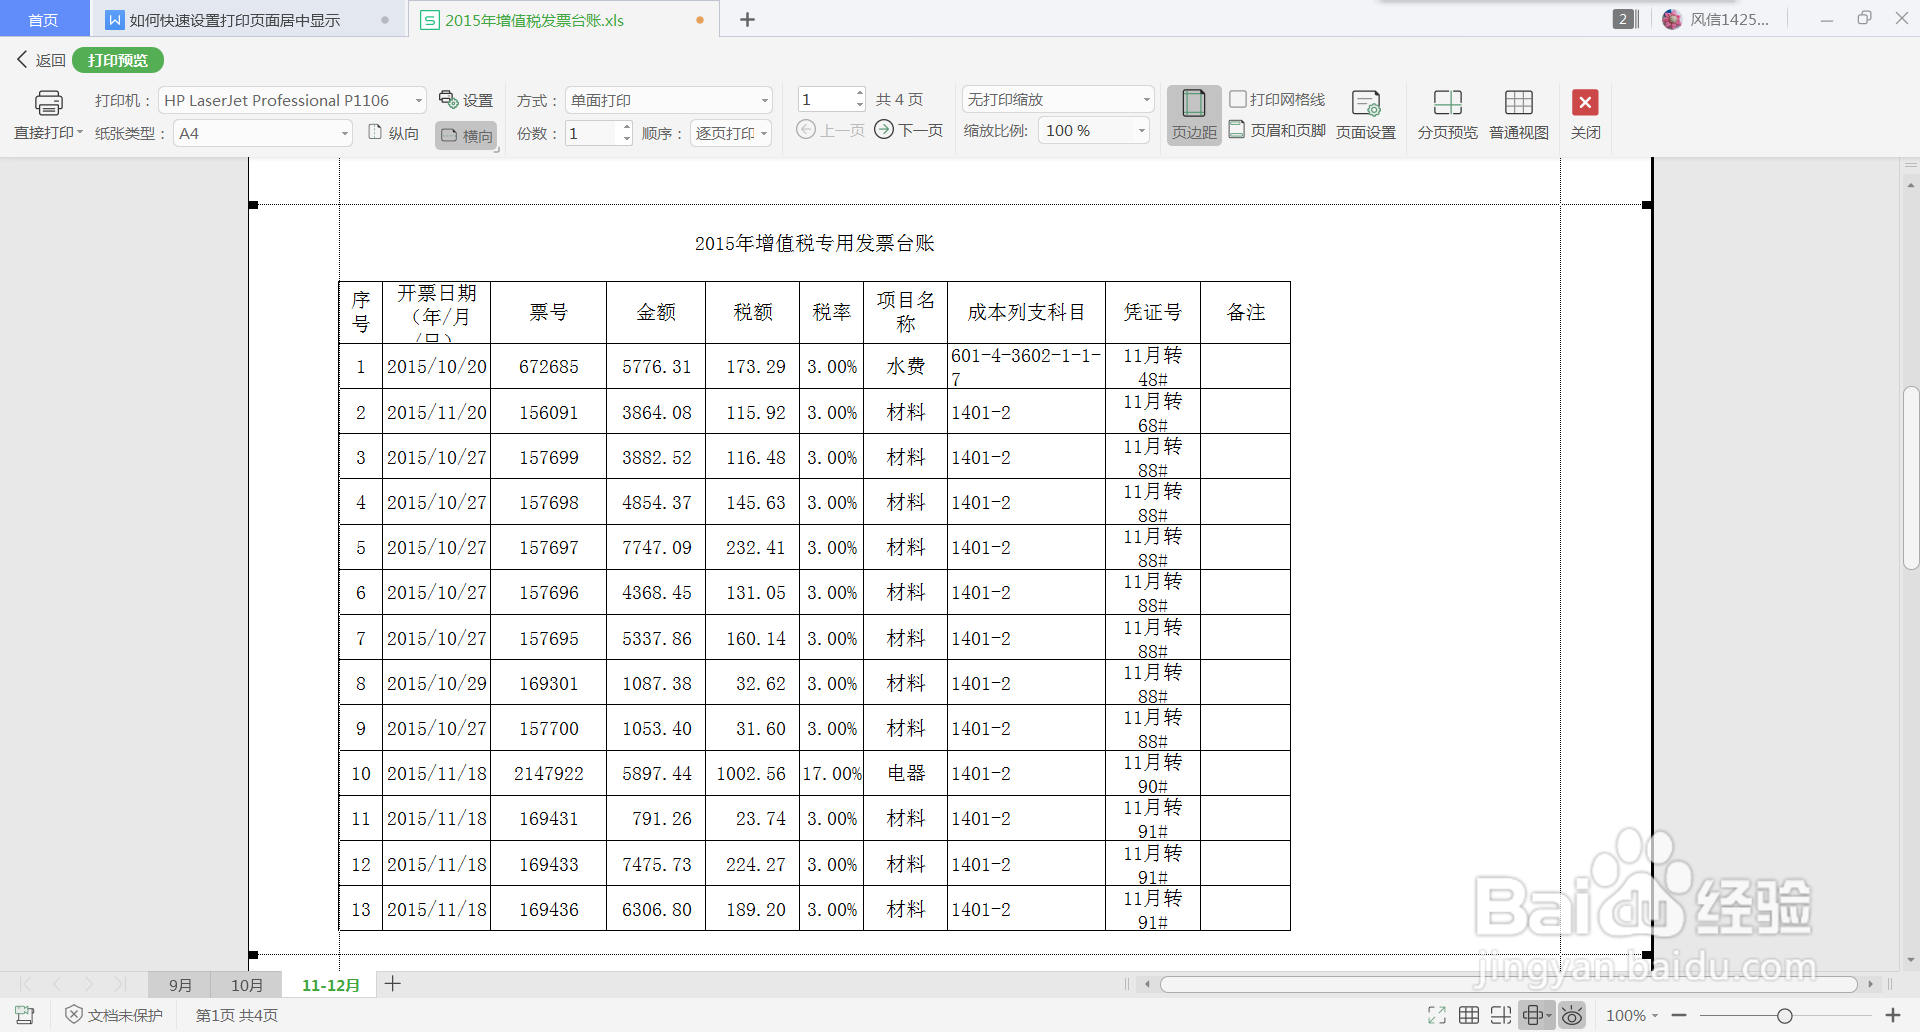
Task: Switch to 普通视图 normal view
Action: [1517, 113]
